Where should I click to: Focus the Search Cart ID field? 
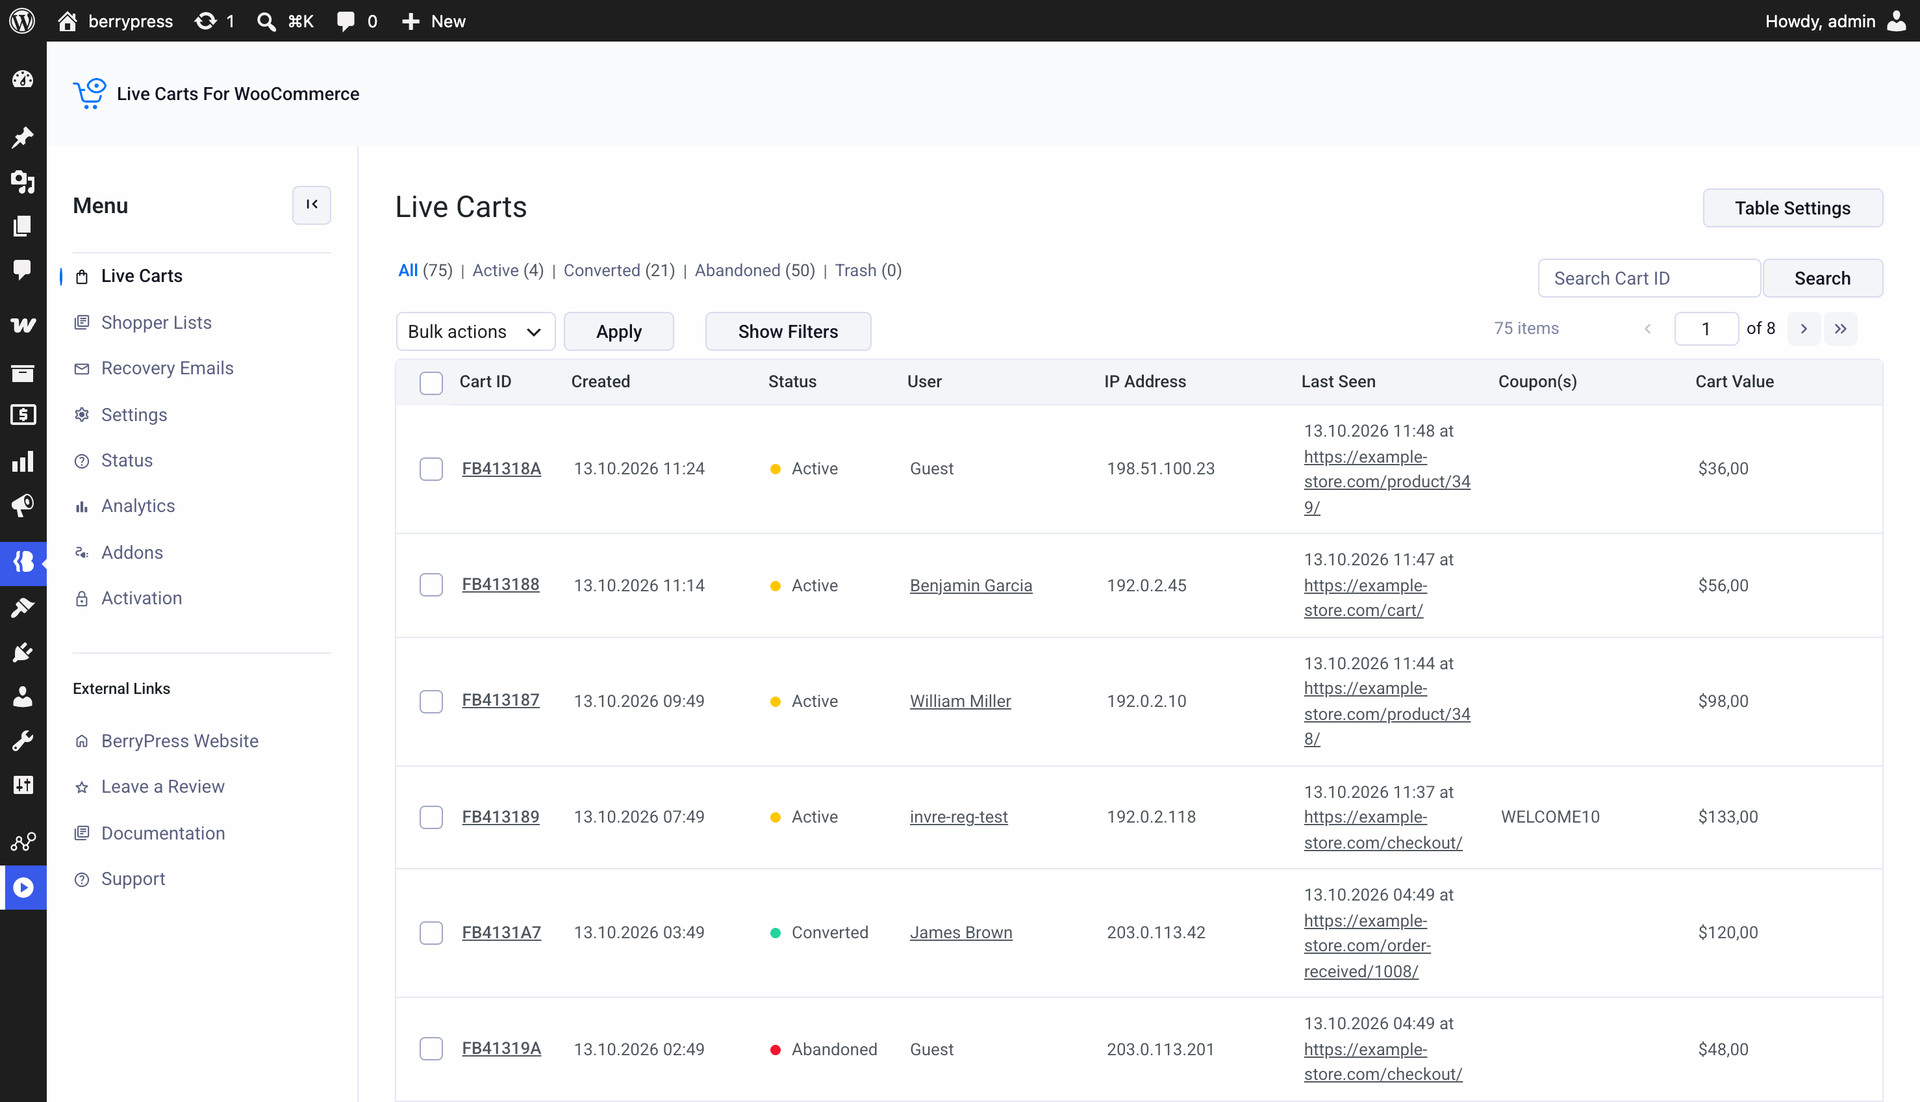pyautogui.click(x=1649, y=278)
